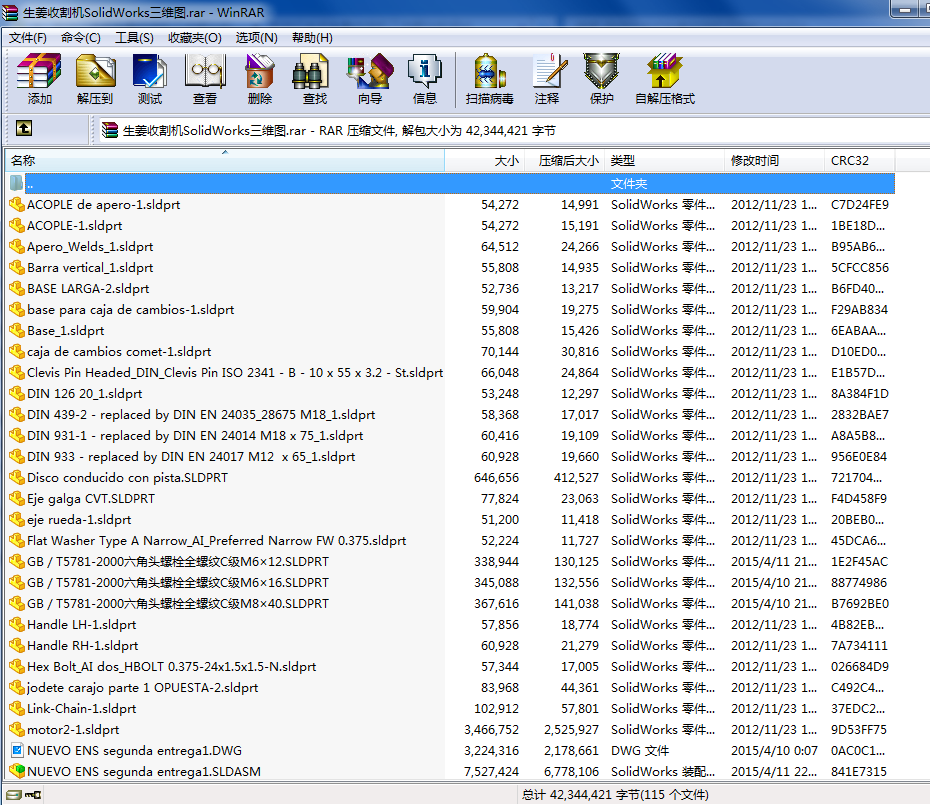930x805 pixels.
Task: Select GB T5781-2000 M6×16.SLDPRT file
Action: pyautogui.click(x=178, y=583)
